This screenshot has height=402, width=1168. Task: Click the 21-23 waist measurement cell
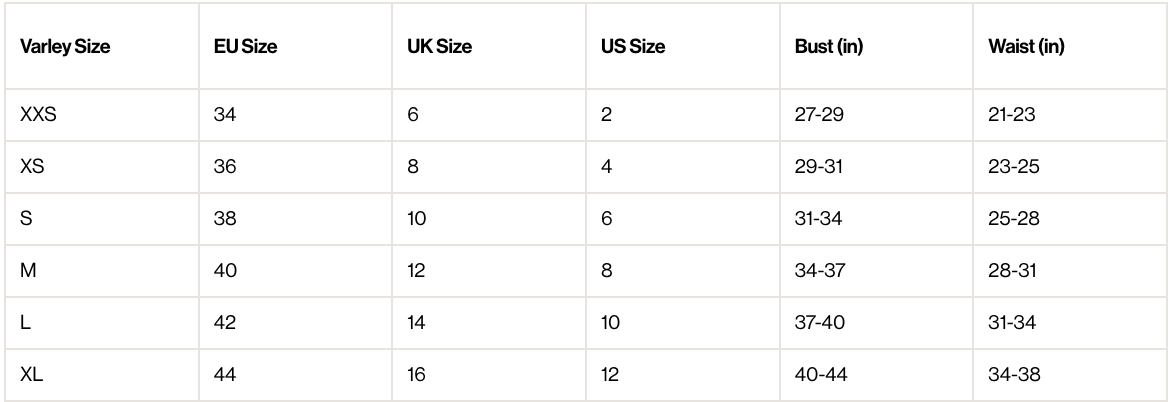pyautogui.click(x=1011, y=114)
